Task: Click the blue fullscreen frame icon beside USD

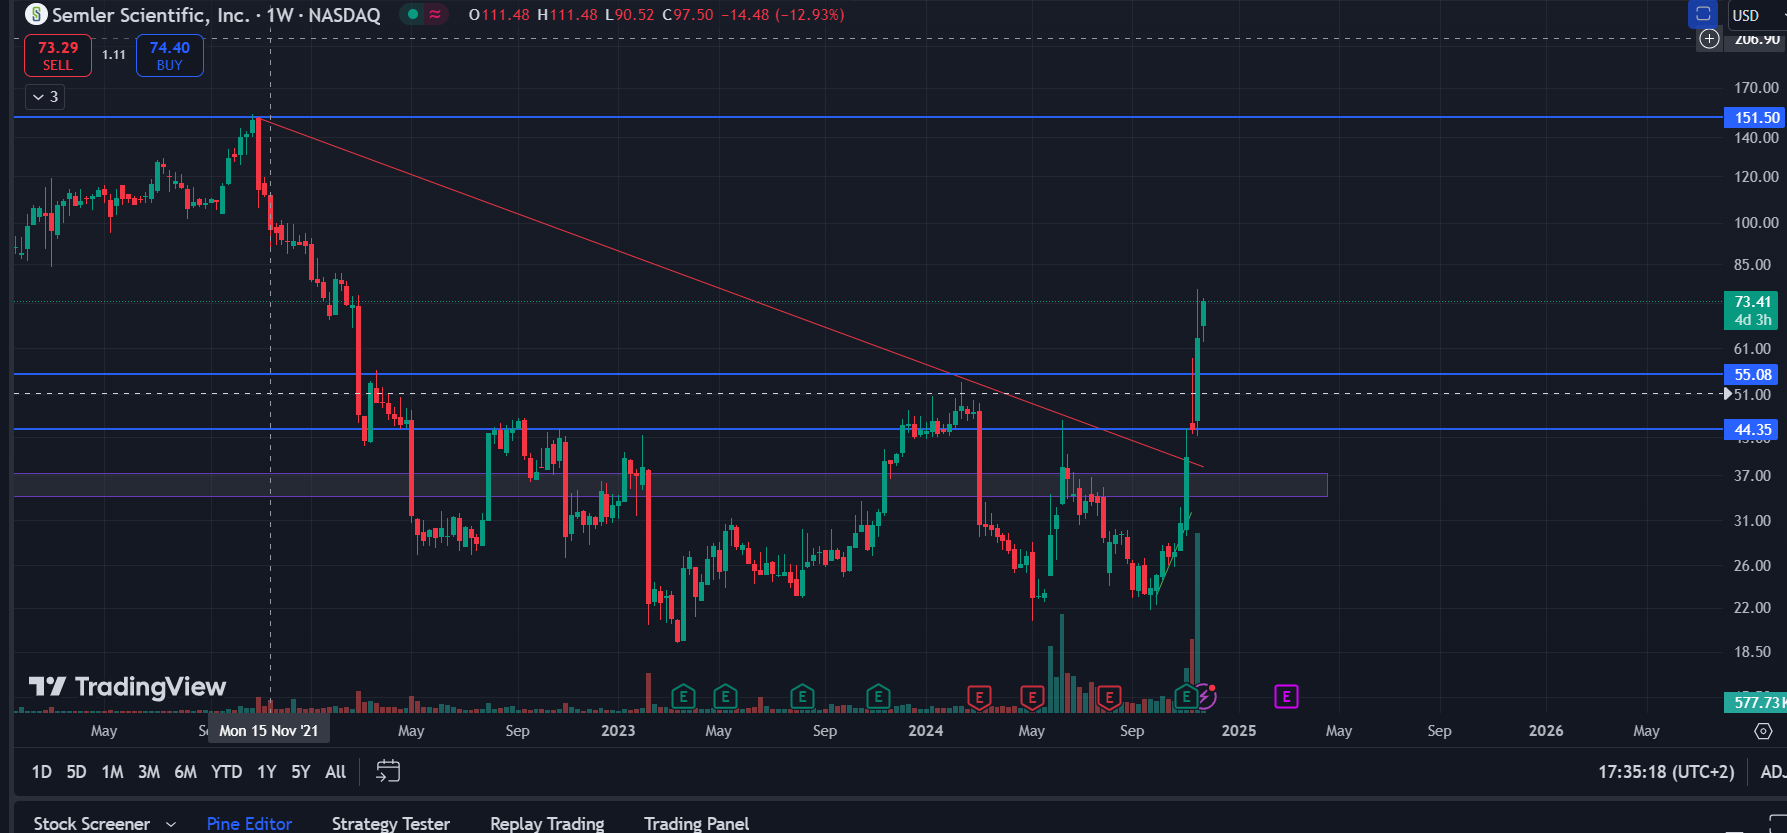Action: click(1703, 14)
